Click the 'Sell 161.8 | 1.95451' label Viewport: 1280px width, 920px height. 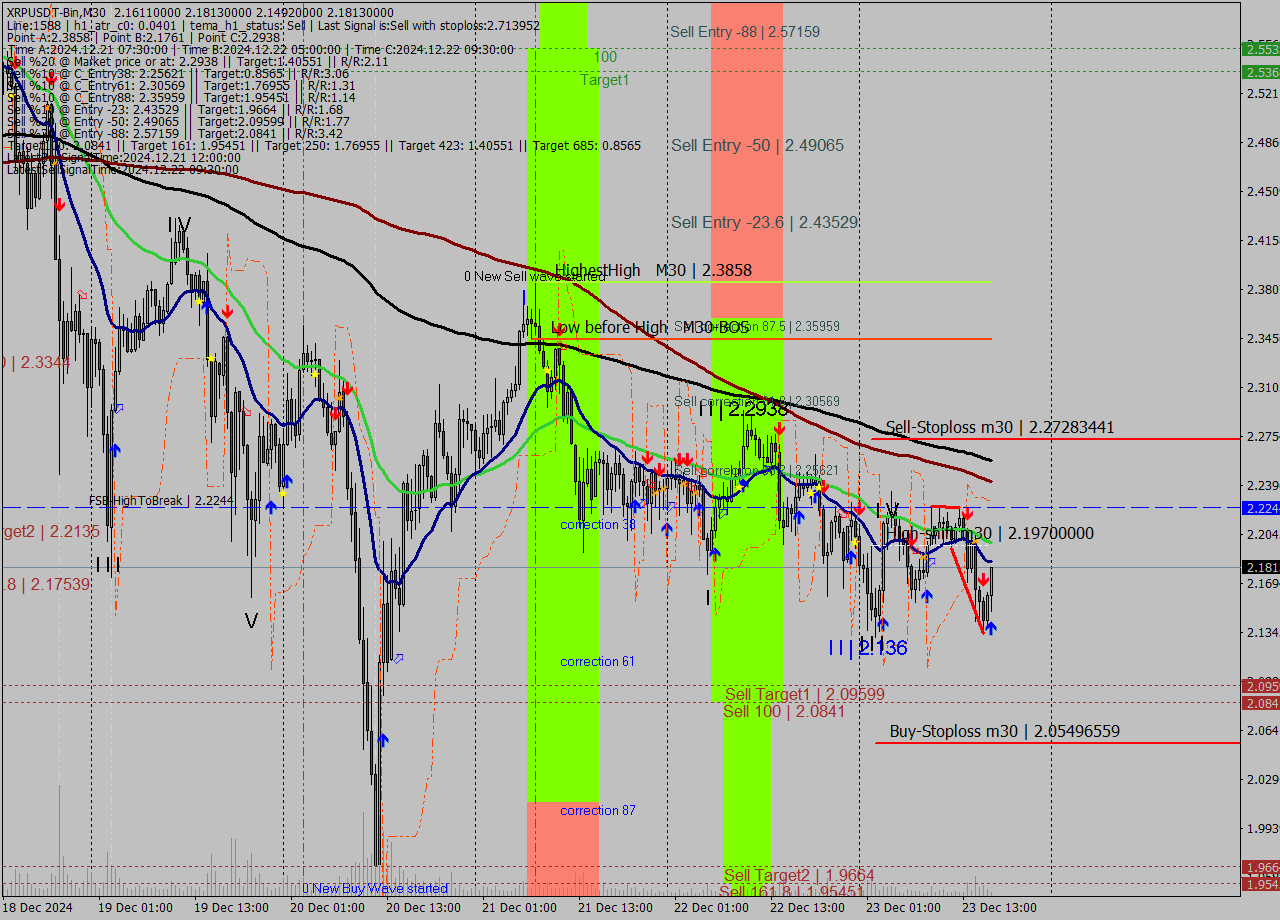[791, 891]
